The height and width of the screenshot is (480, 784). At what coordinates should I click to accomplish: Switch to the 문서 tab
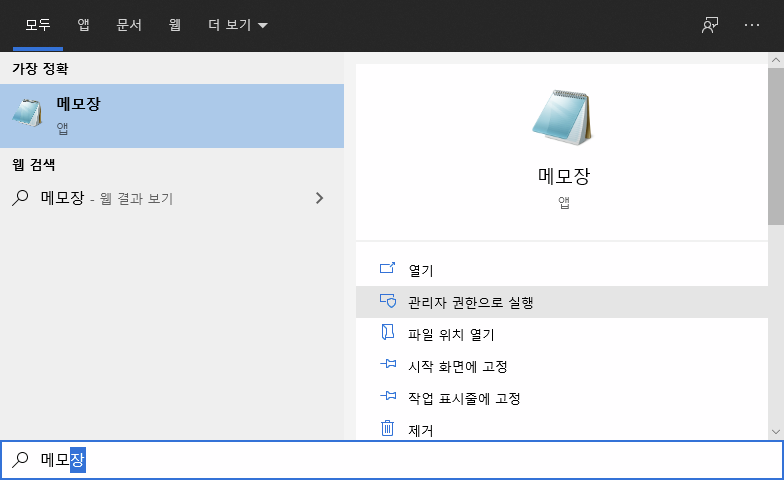pos(129,25)
